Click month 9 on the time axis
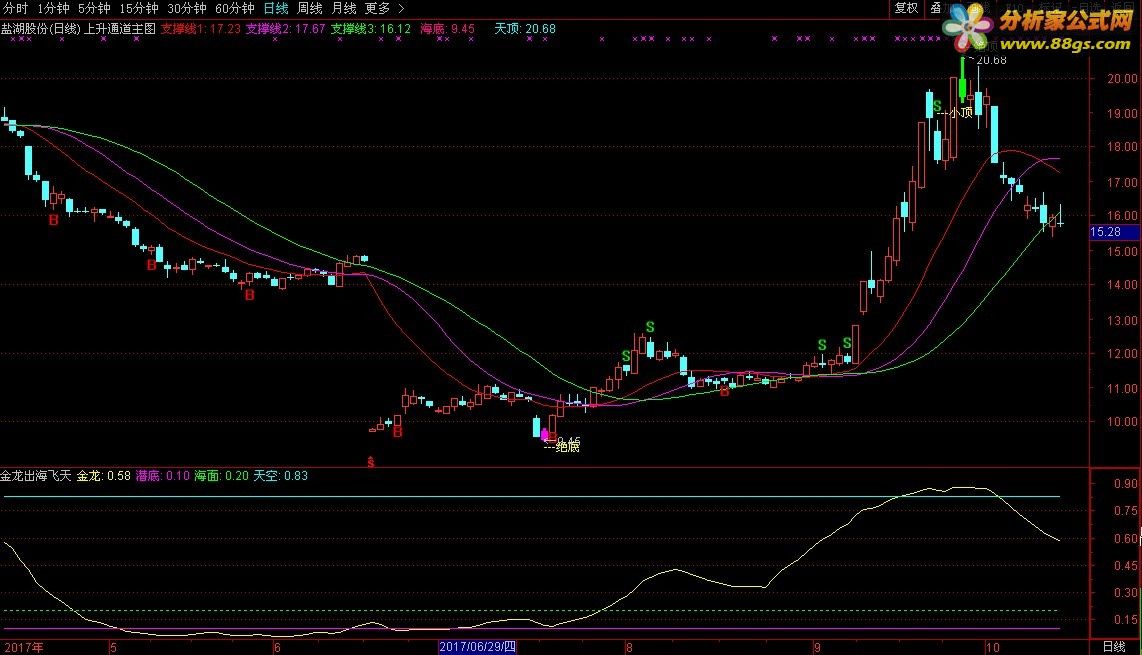 (x=817, y=648)
